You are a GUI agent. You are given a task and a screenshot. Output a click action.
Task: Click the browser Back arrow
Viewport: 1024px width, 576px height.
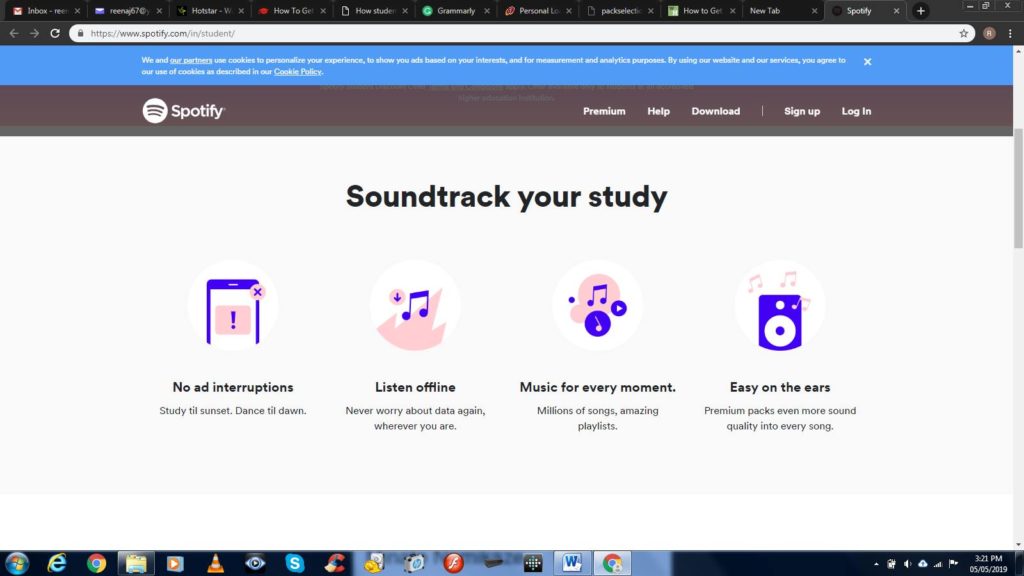click(x=14, y=33)
